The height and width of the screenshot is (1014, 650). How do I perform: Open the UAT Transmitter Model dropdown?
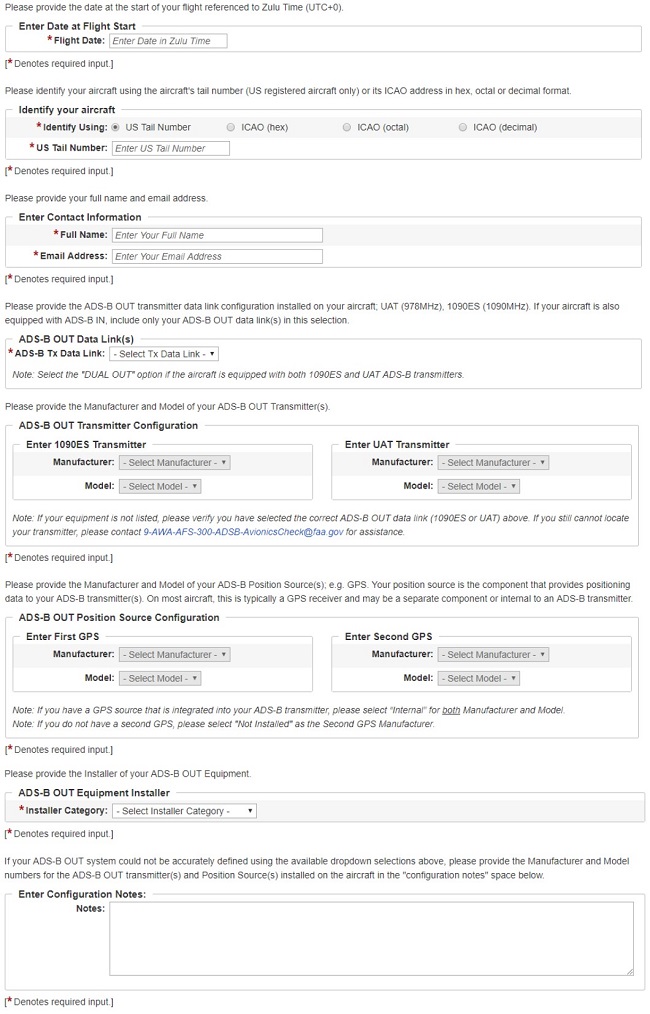pos(479,486)
